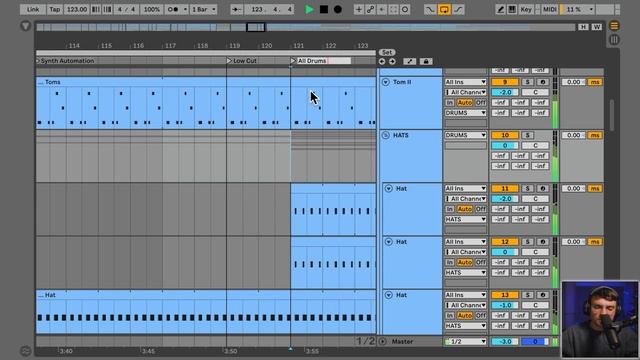Arm the Tom II track for recording
Screen dimensions: 640x360
click(x=543, y=82)
